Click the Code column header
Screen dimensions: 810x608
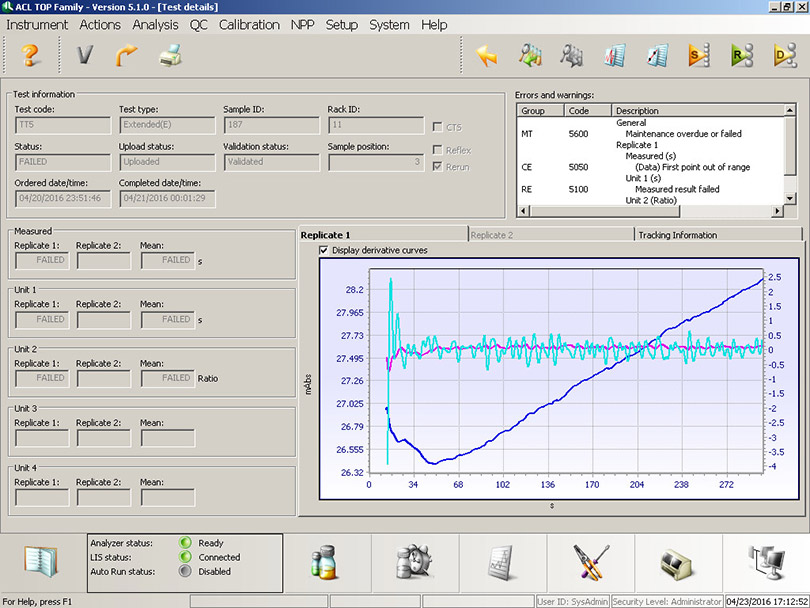588,111
